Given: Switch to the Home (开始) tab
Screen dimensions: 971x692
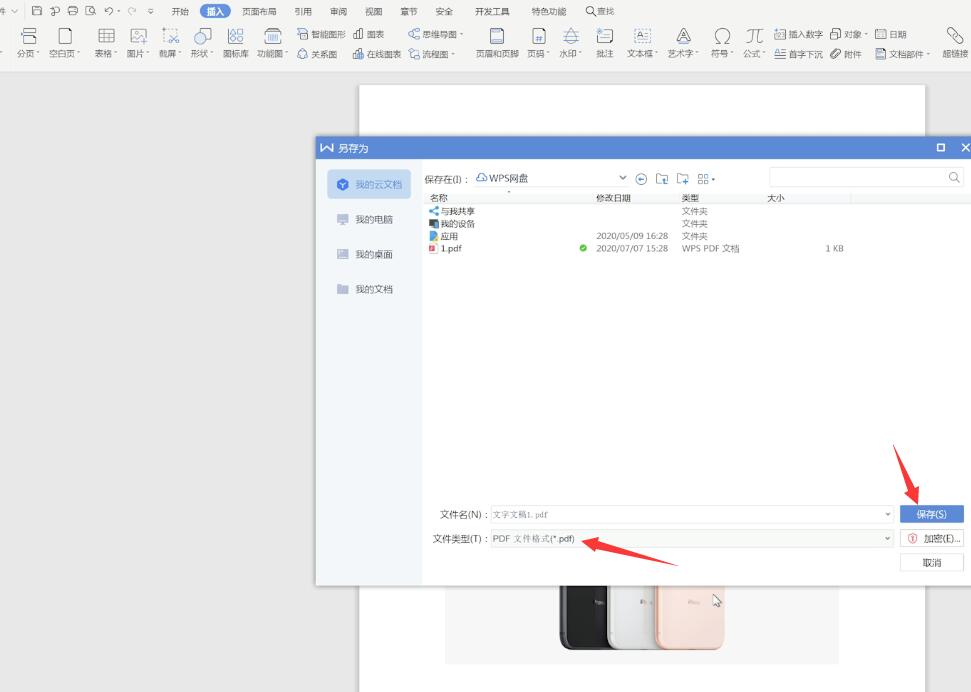Looking at the screenshot, I should click(x=180, y=11).
